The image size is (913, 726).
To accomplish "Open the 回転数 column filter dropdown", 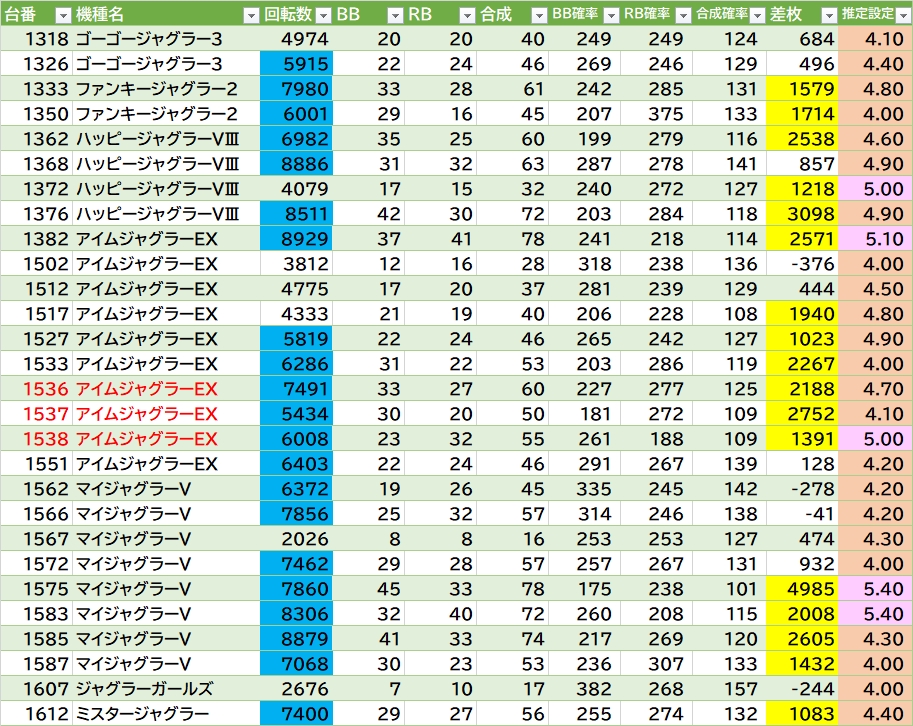I will (x=323, y=16).
